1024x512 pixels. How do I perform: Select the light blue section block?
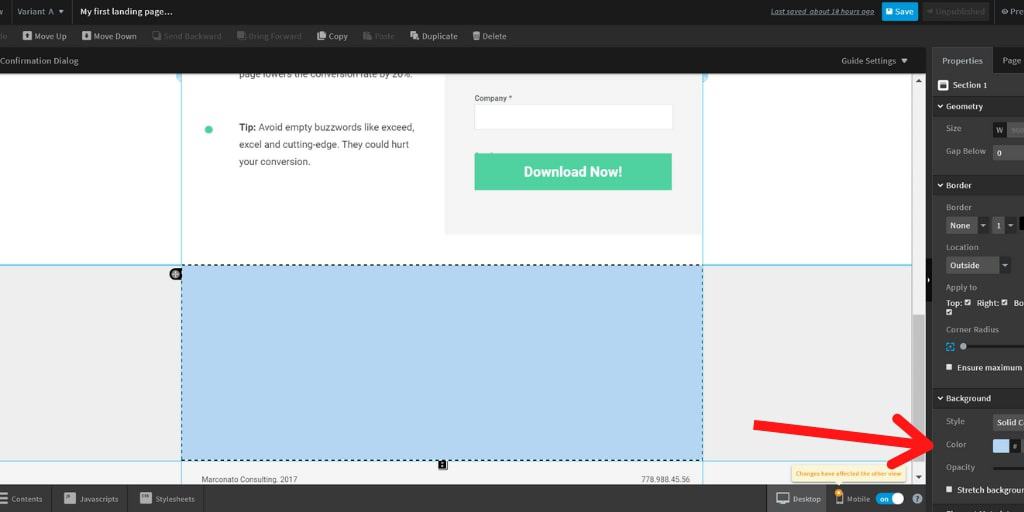442,362
